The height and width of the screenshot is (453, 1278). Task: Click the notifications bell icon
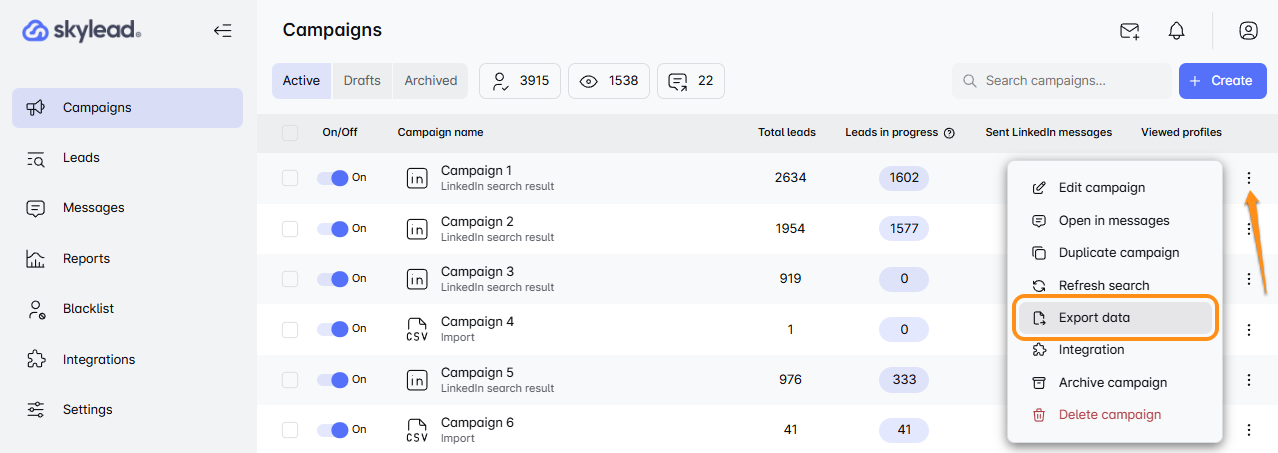click(1176, 31)
